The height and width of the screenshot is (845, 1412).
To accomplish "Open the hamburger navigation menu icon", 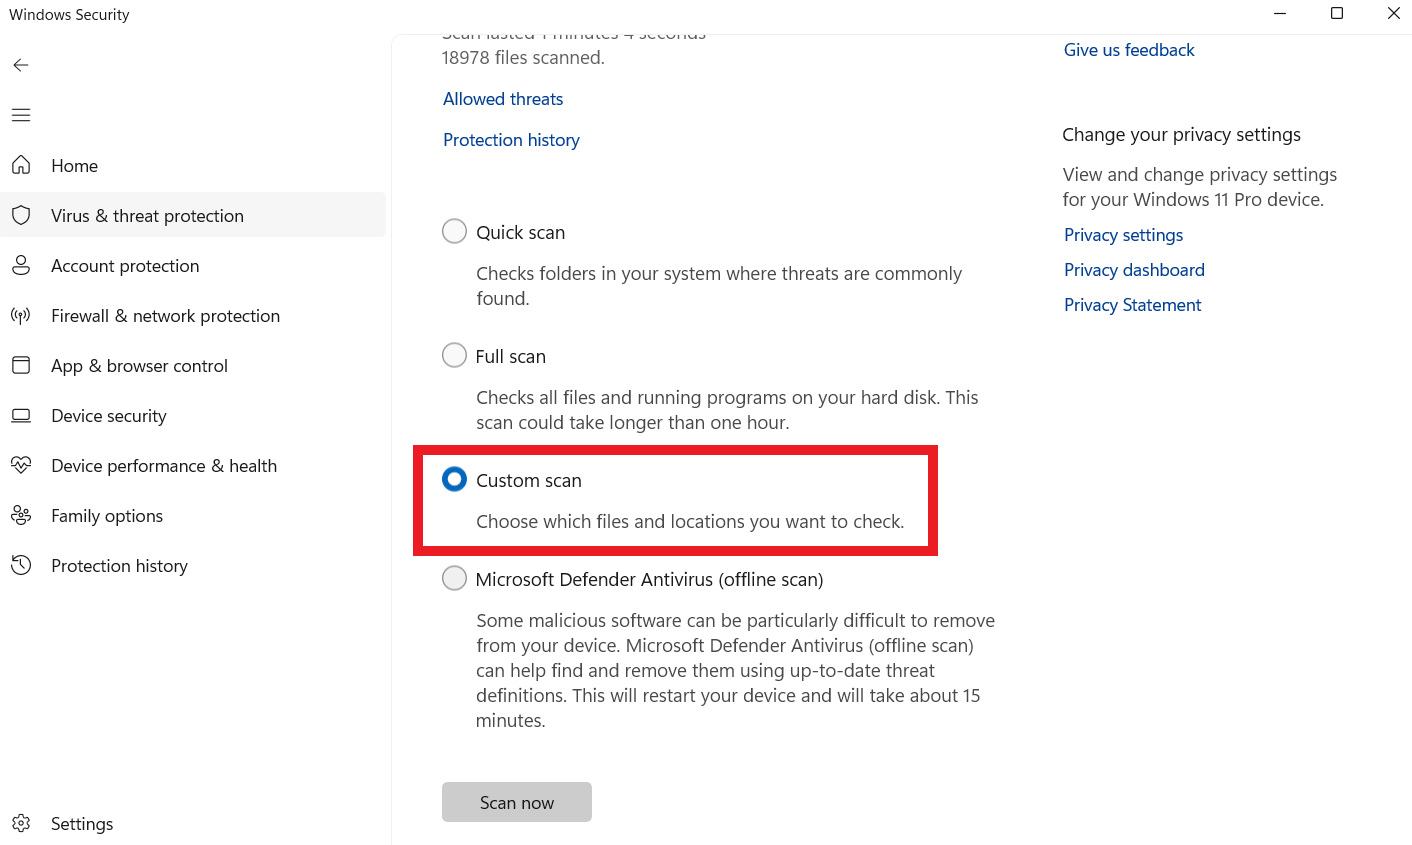I will 21,115.
